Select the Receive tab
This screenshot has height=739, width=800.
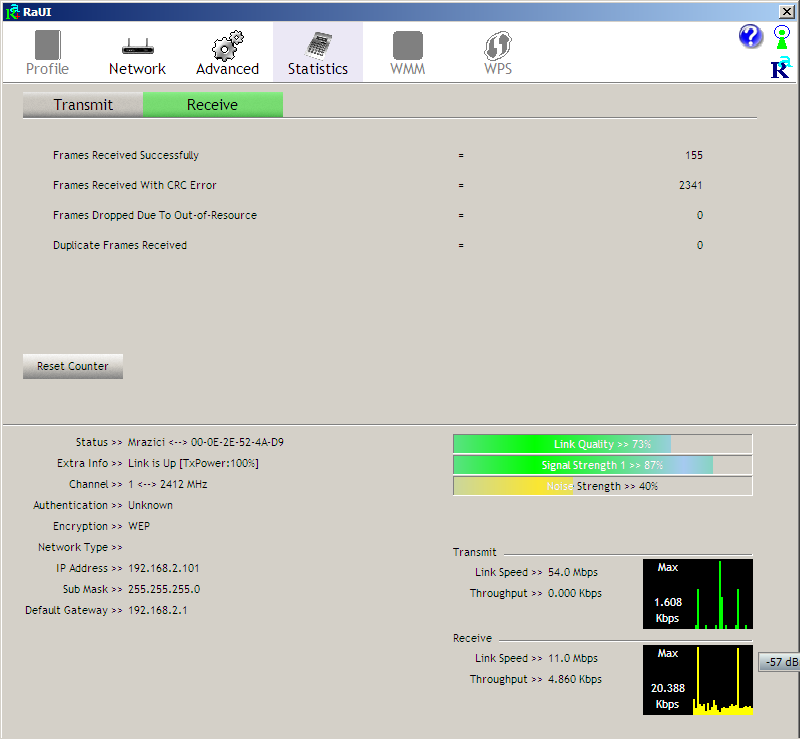point(212,105)
